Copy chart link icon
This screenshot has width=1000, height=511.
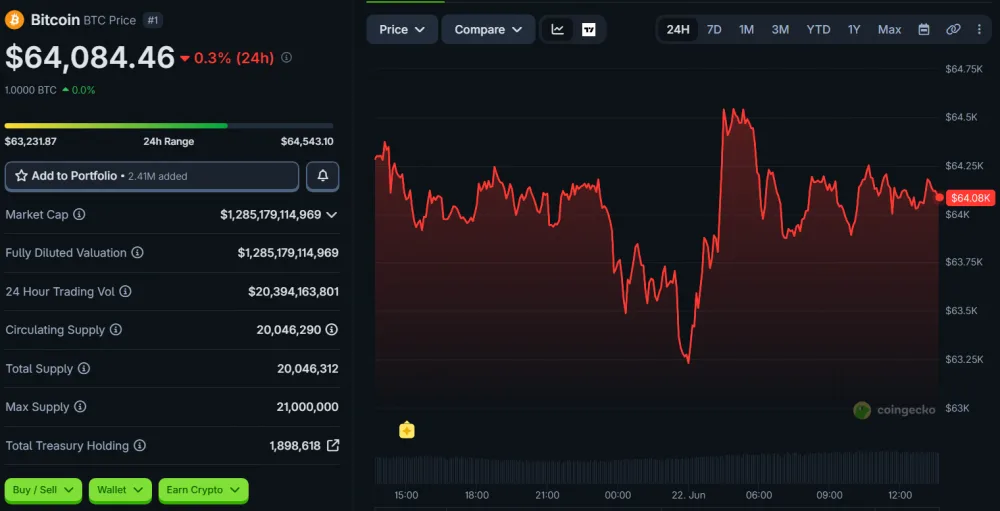click(x=953, y=29)
